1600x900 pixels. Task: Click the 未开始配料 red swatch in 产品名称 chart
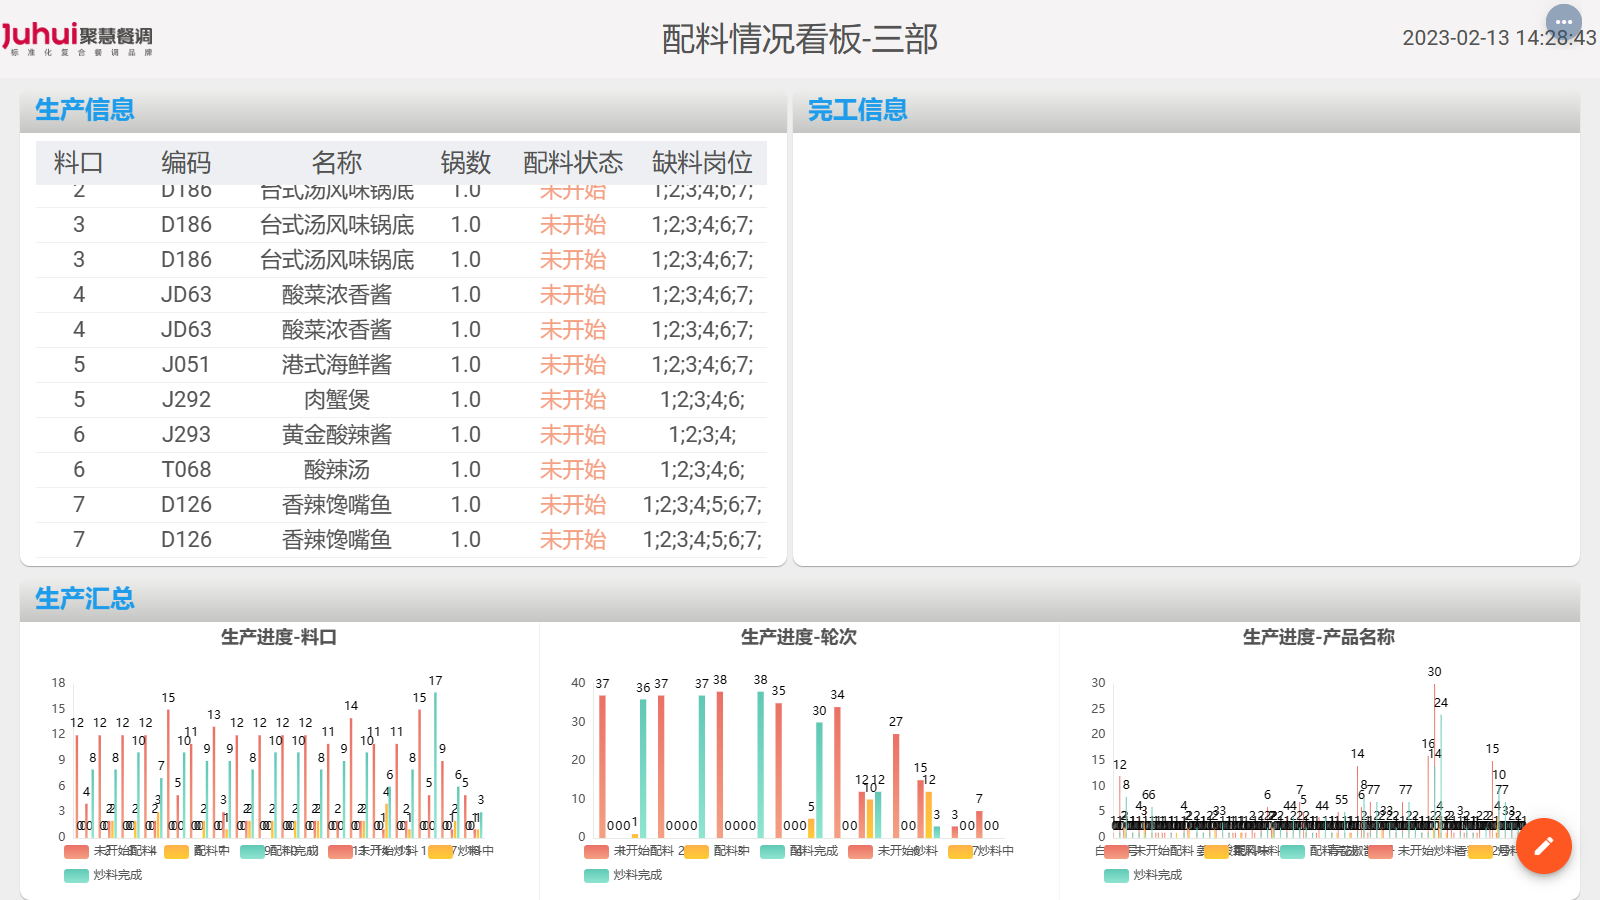tap(1117, 851)
